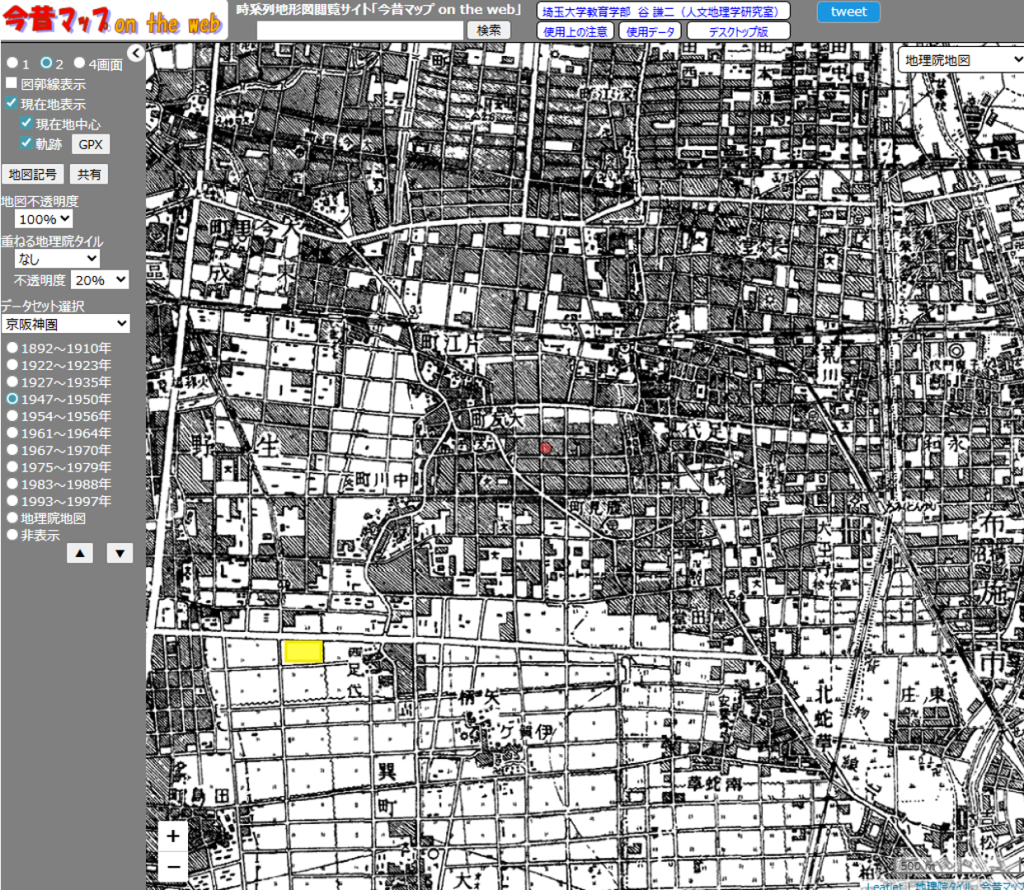Zoom out on the map

pyautogui.click(x=173, y=866)
